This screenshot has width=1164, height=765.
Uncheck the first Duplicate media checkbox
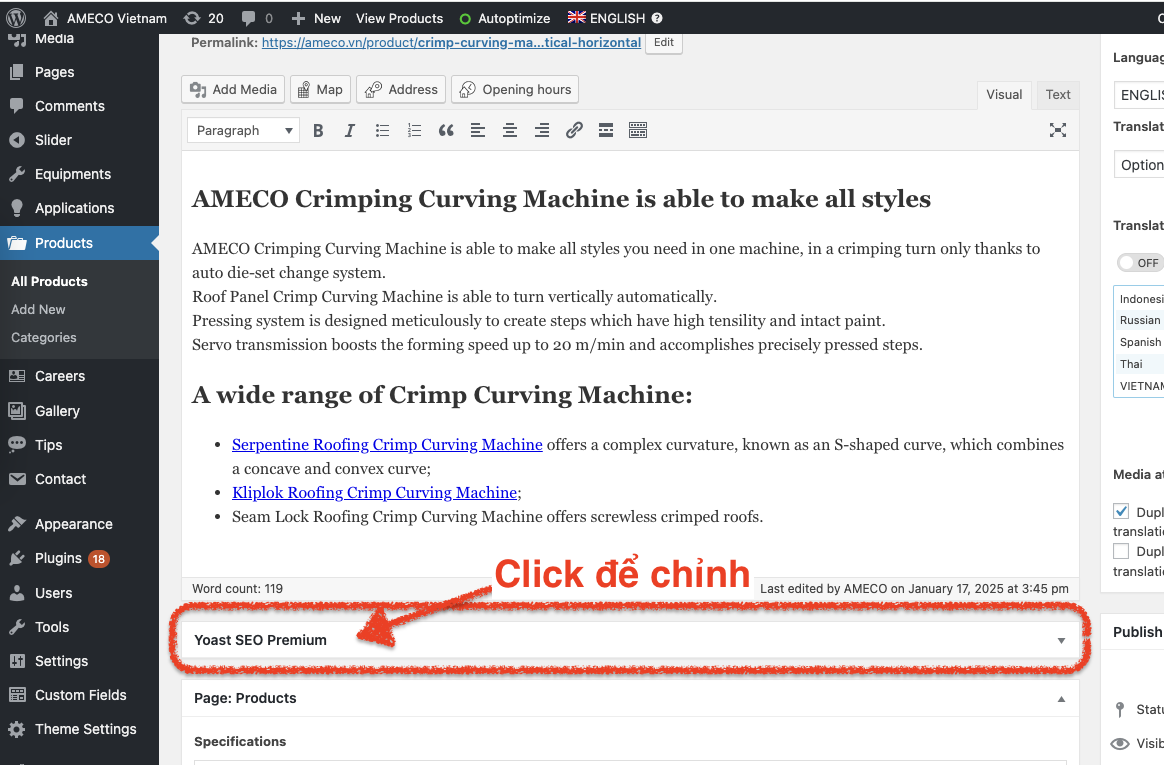coord(1121,511)
